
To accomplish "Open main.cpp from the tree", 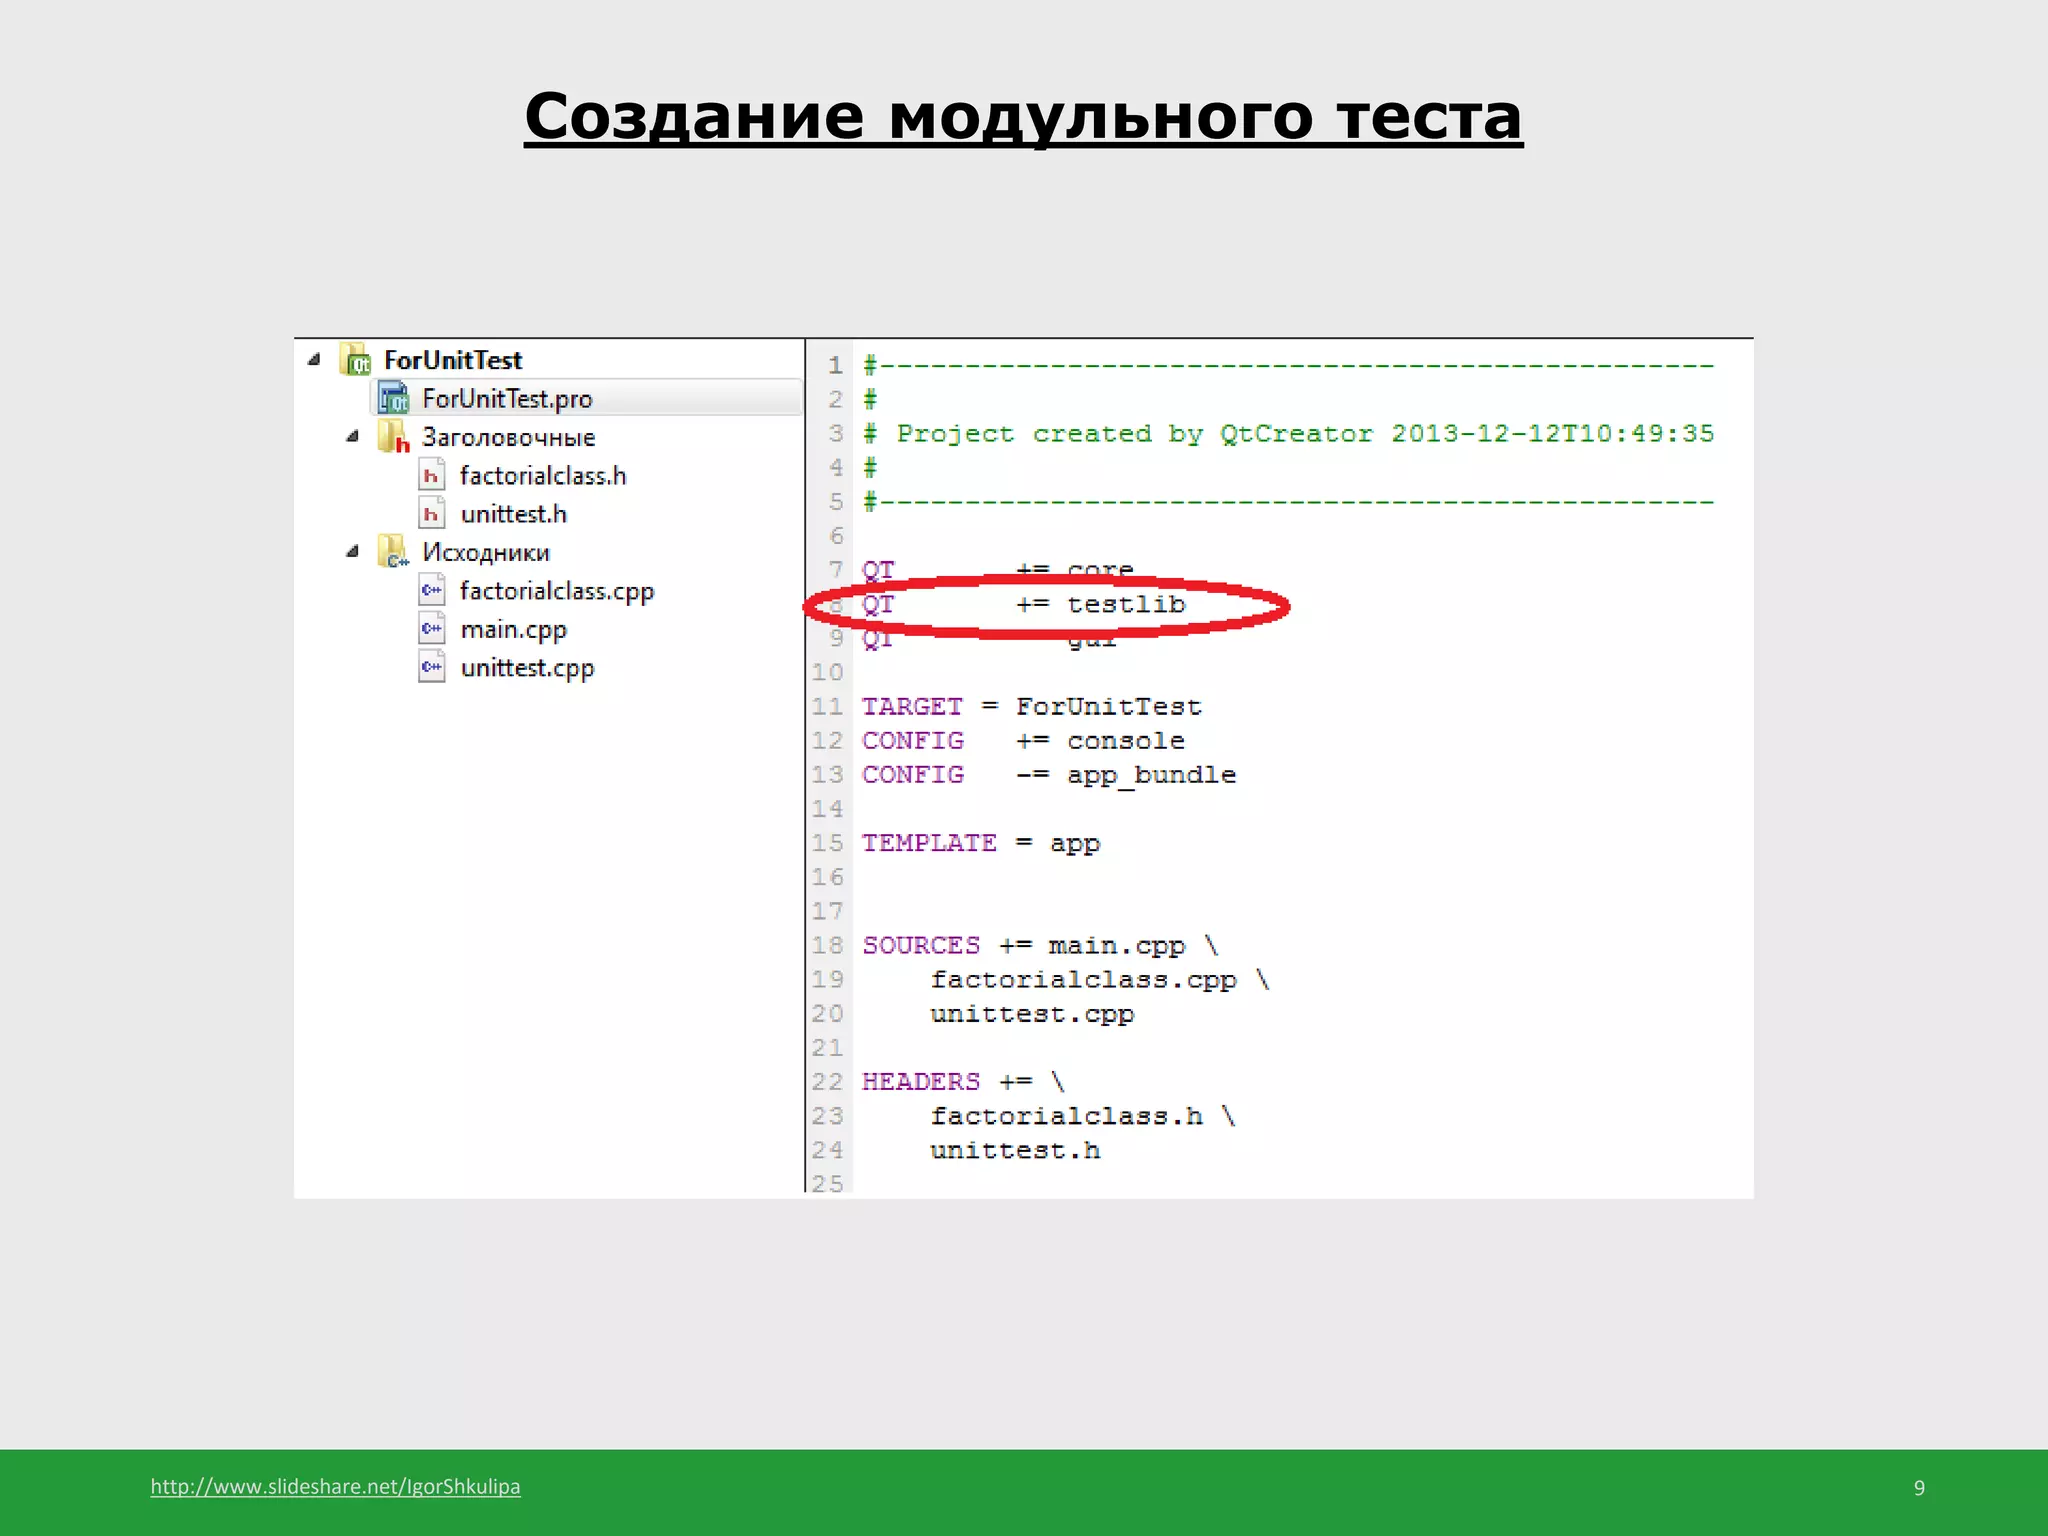I will [x=514, y=630].
